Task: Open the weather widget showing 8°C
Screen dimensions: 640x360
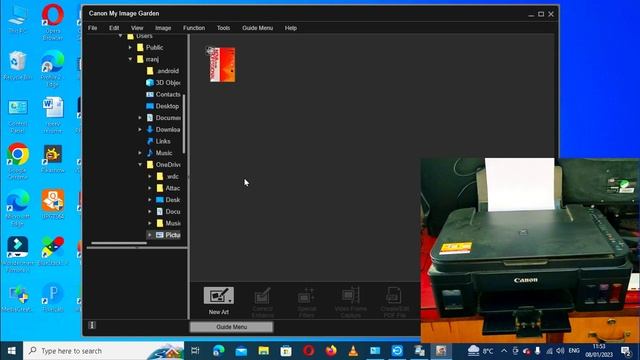Action: [x=480, y=351]
